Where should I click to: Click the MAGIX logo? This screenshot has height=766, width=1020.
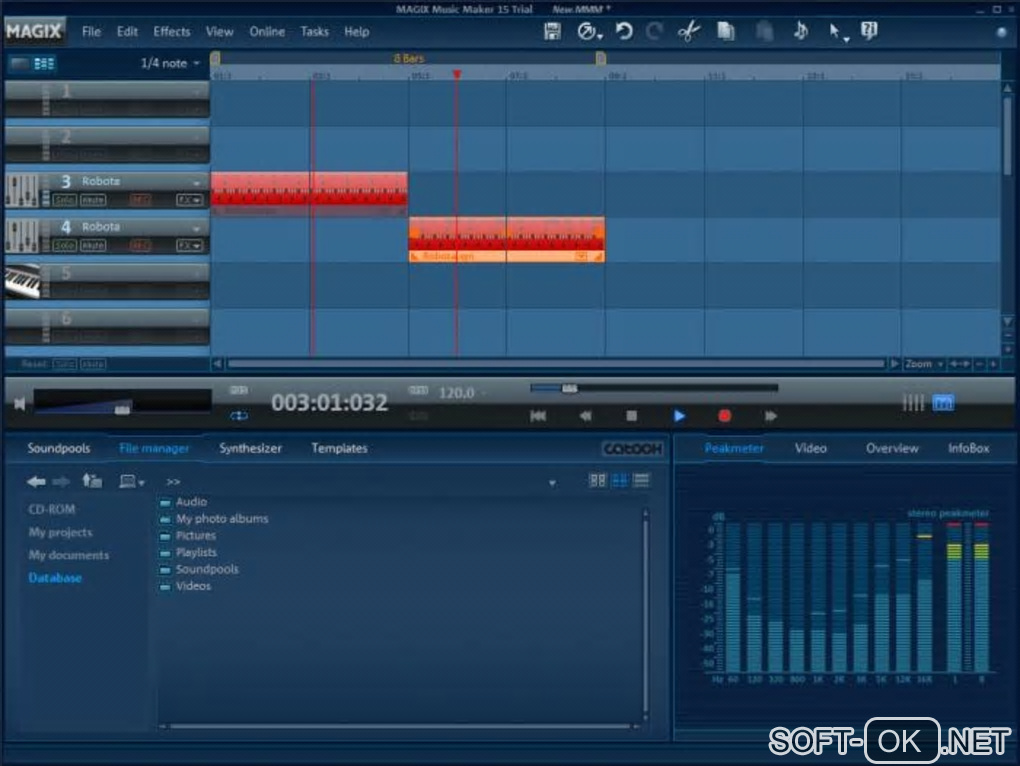[34, 31]
